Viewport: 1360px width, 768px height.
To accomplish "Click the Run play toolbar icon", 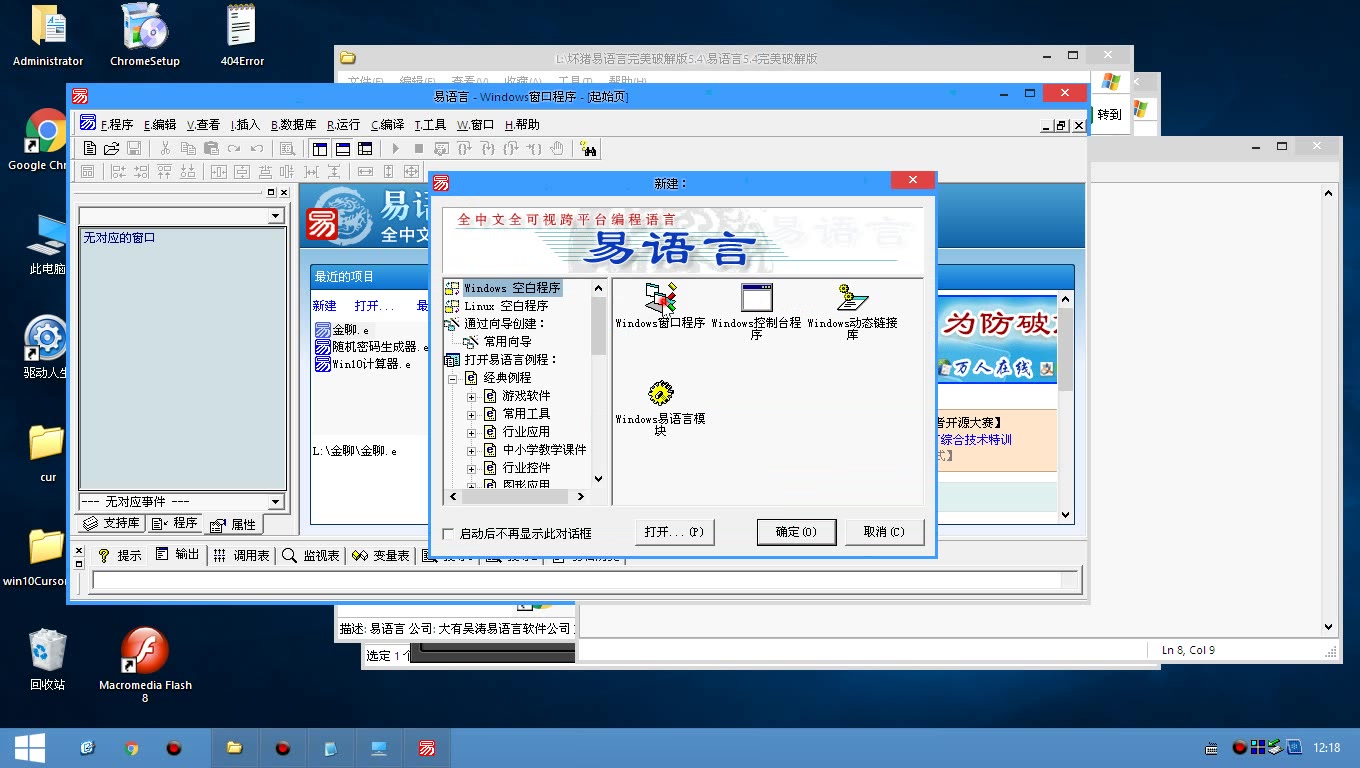I will (x=396, y=149).
